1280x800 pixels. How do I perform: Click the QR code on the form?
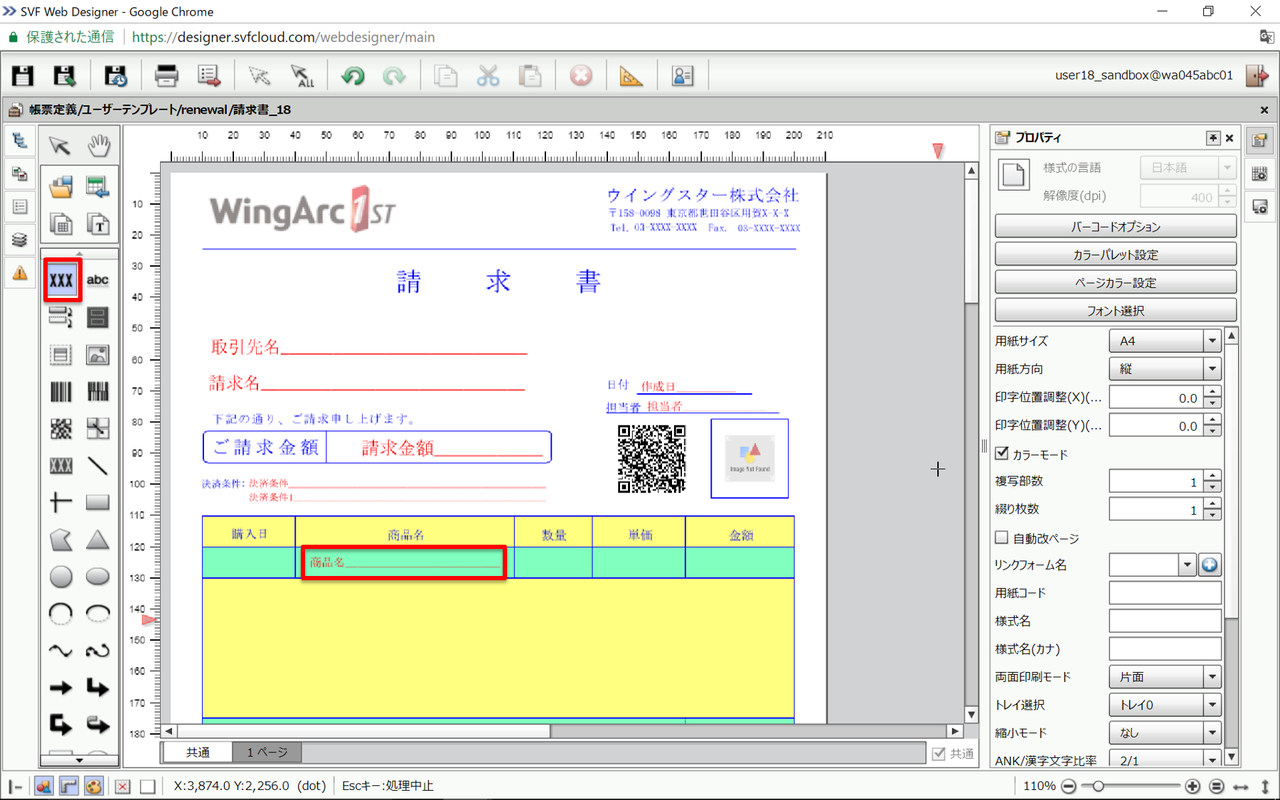coord(651,459)
